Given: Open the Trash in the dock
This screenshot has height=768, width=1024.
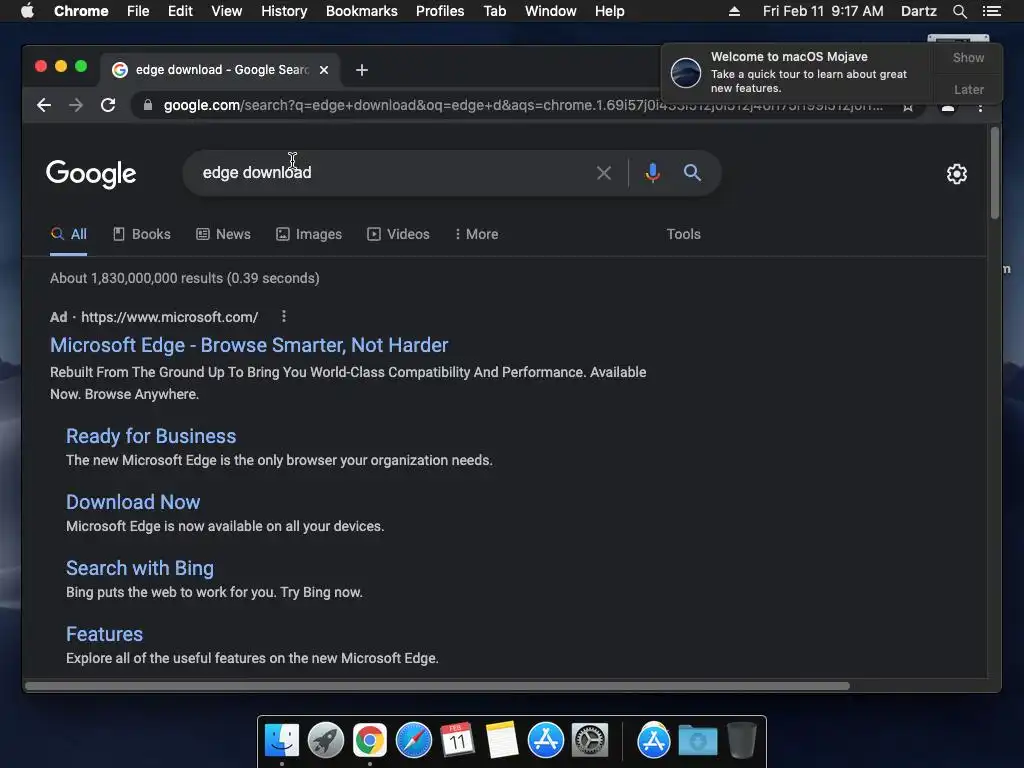Looking at the screenshot, I should (742, 741).
